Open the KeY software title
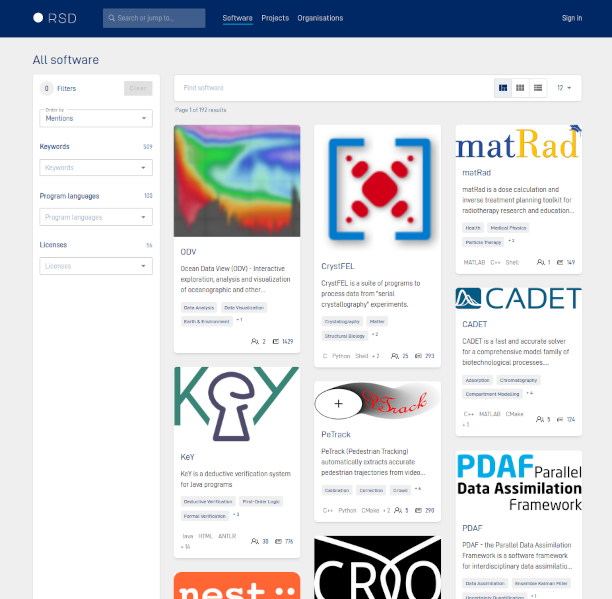This screenshot has height=599, width=612. 187,457
